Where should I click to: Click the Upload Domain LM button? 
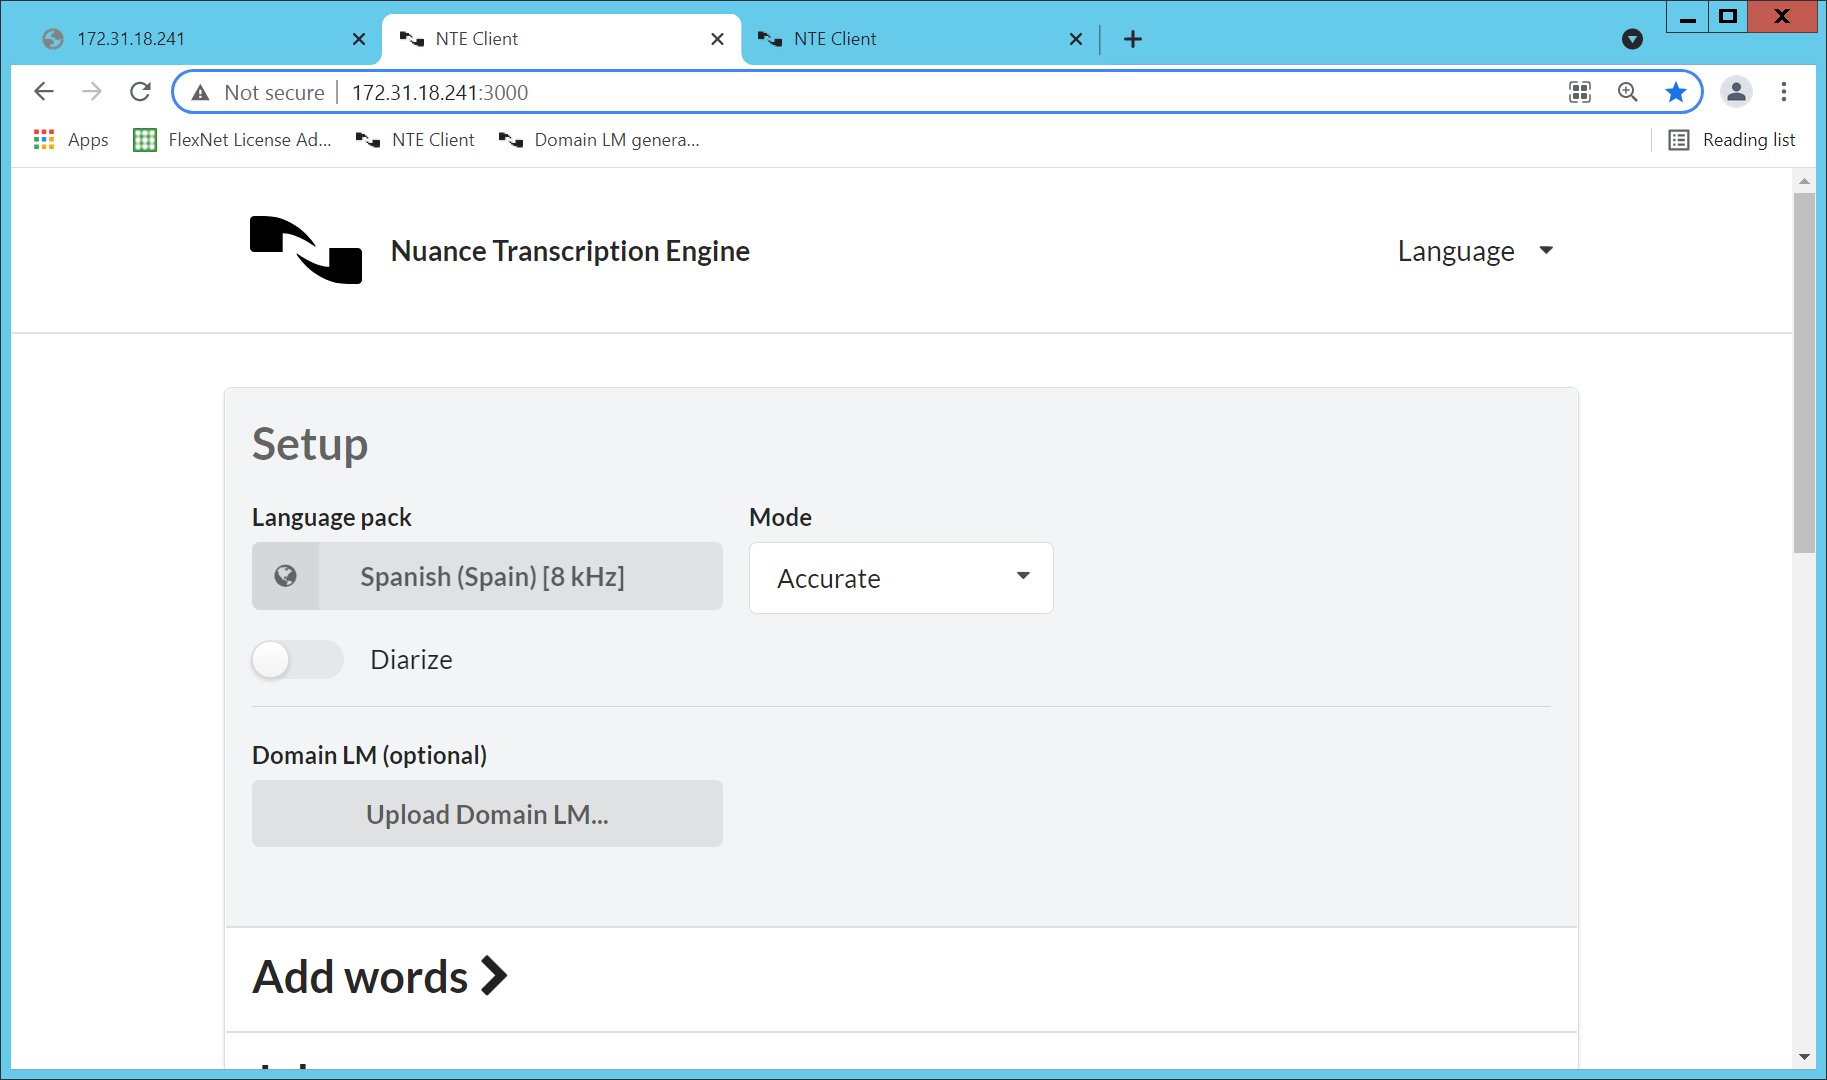pyautogui.click(x=487, y=813)
